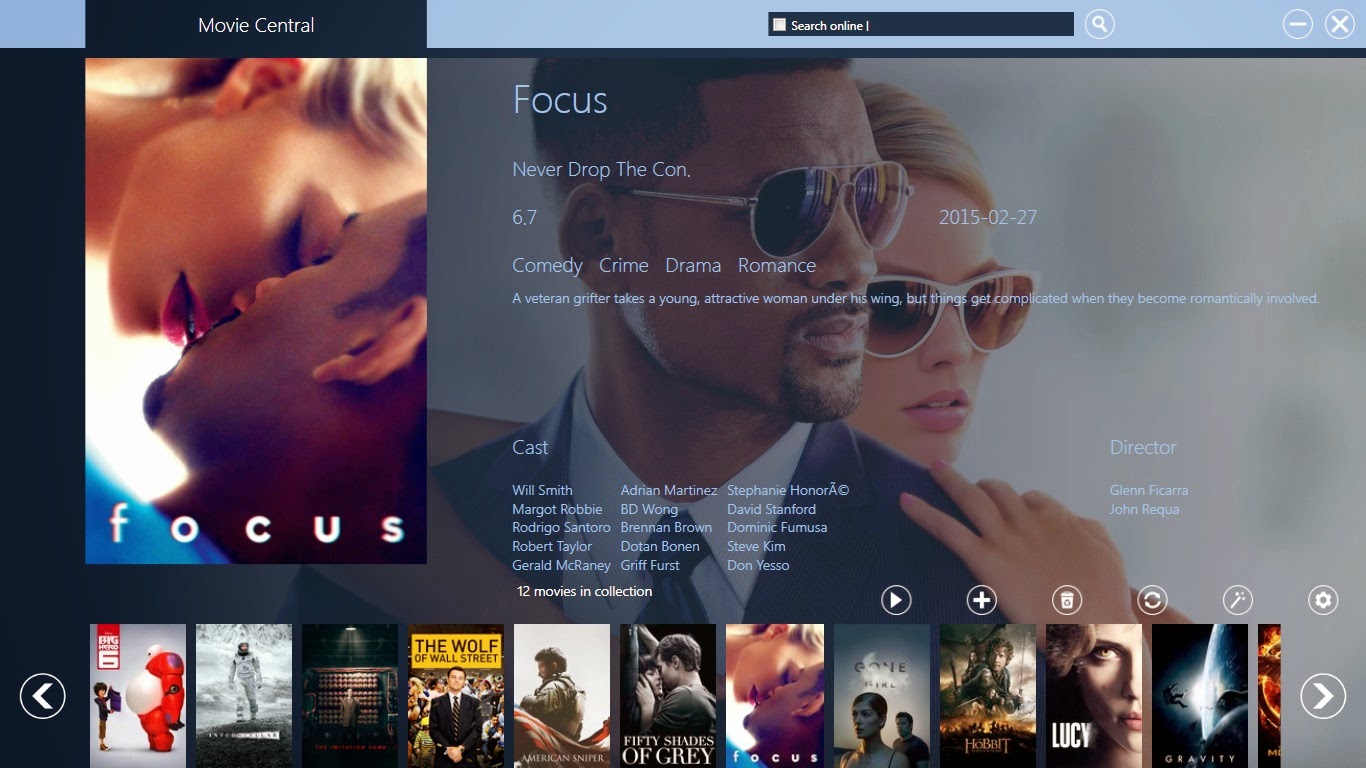The width and height of the screenshot is (1366, 768).
Task: Click the Cast section heading
Action: pos(530,447)
